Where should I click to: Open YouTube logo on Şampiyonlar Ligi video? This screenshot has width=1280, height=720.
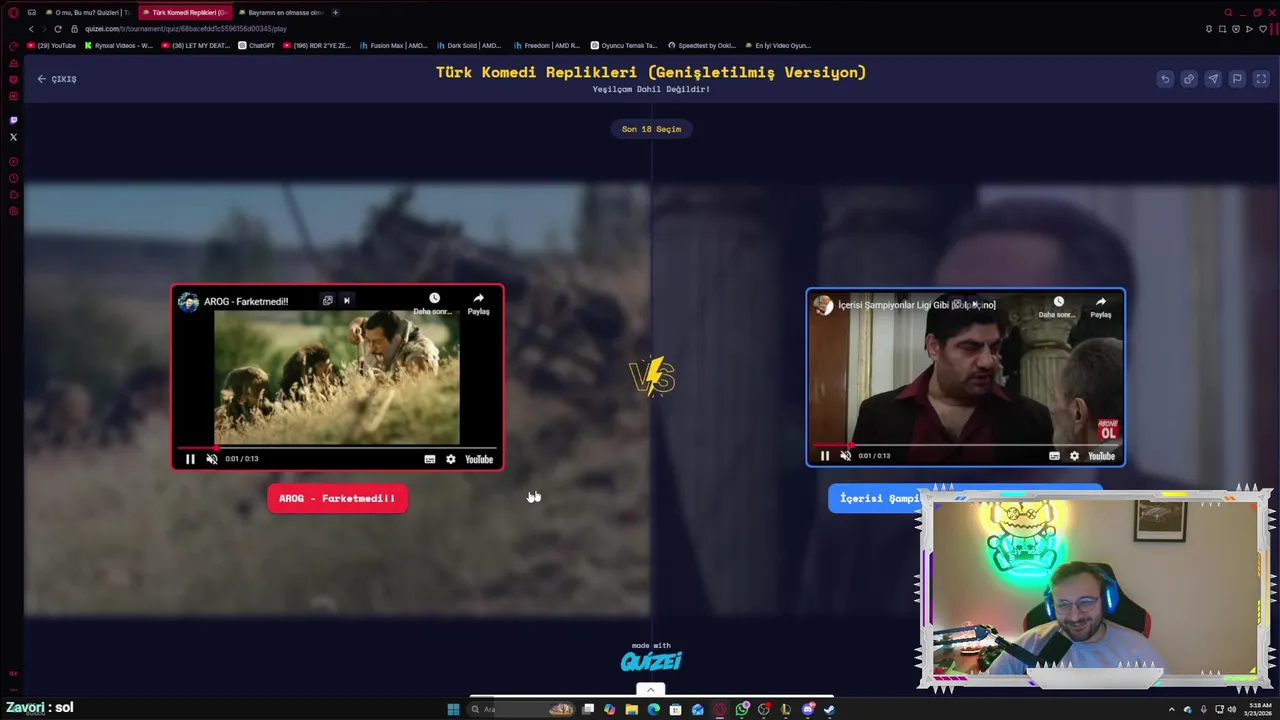[x=1101, y=456]
